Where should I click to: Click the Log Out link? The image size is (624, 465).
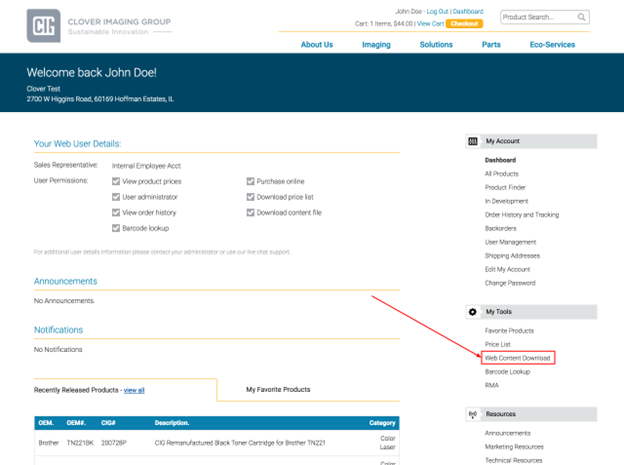coord(438,12)
